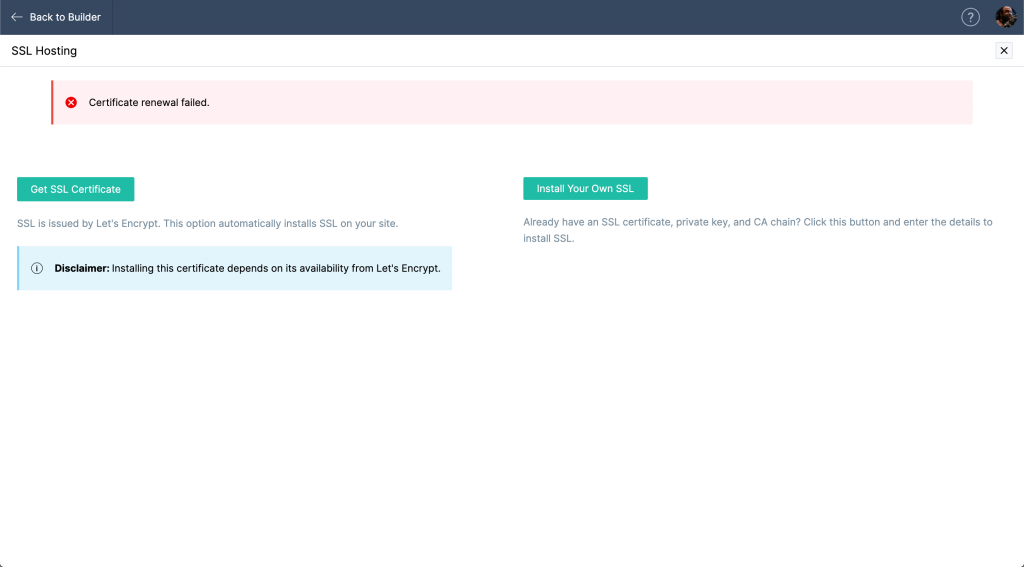Select the Back to Builder label

[65, 17]
